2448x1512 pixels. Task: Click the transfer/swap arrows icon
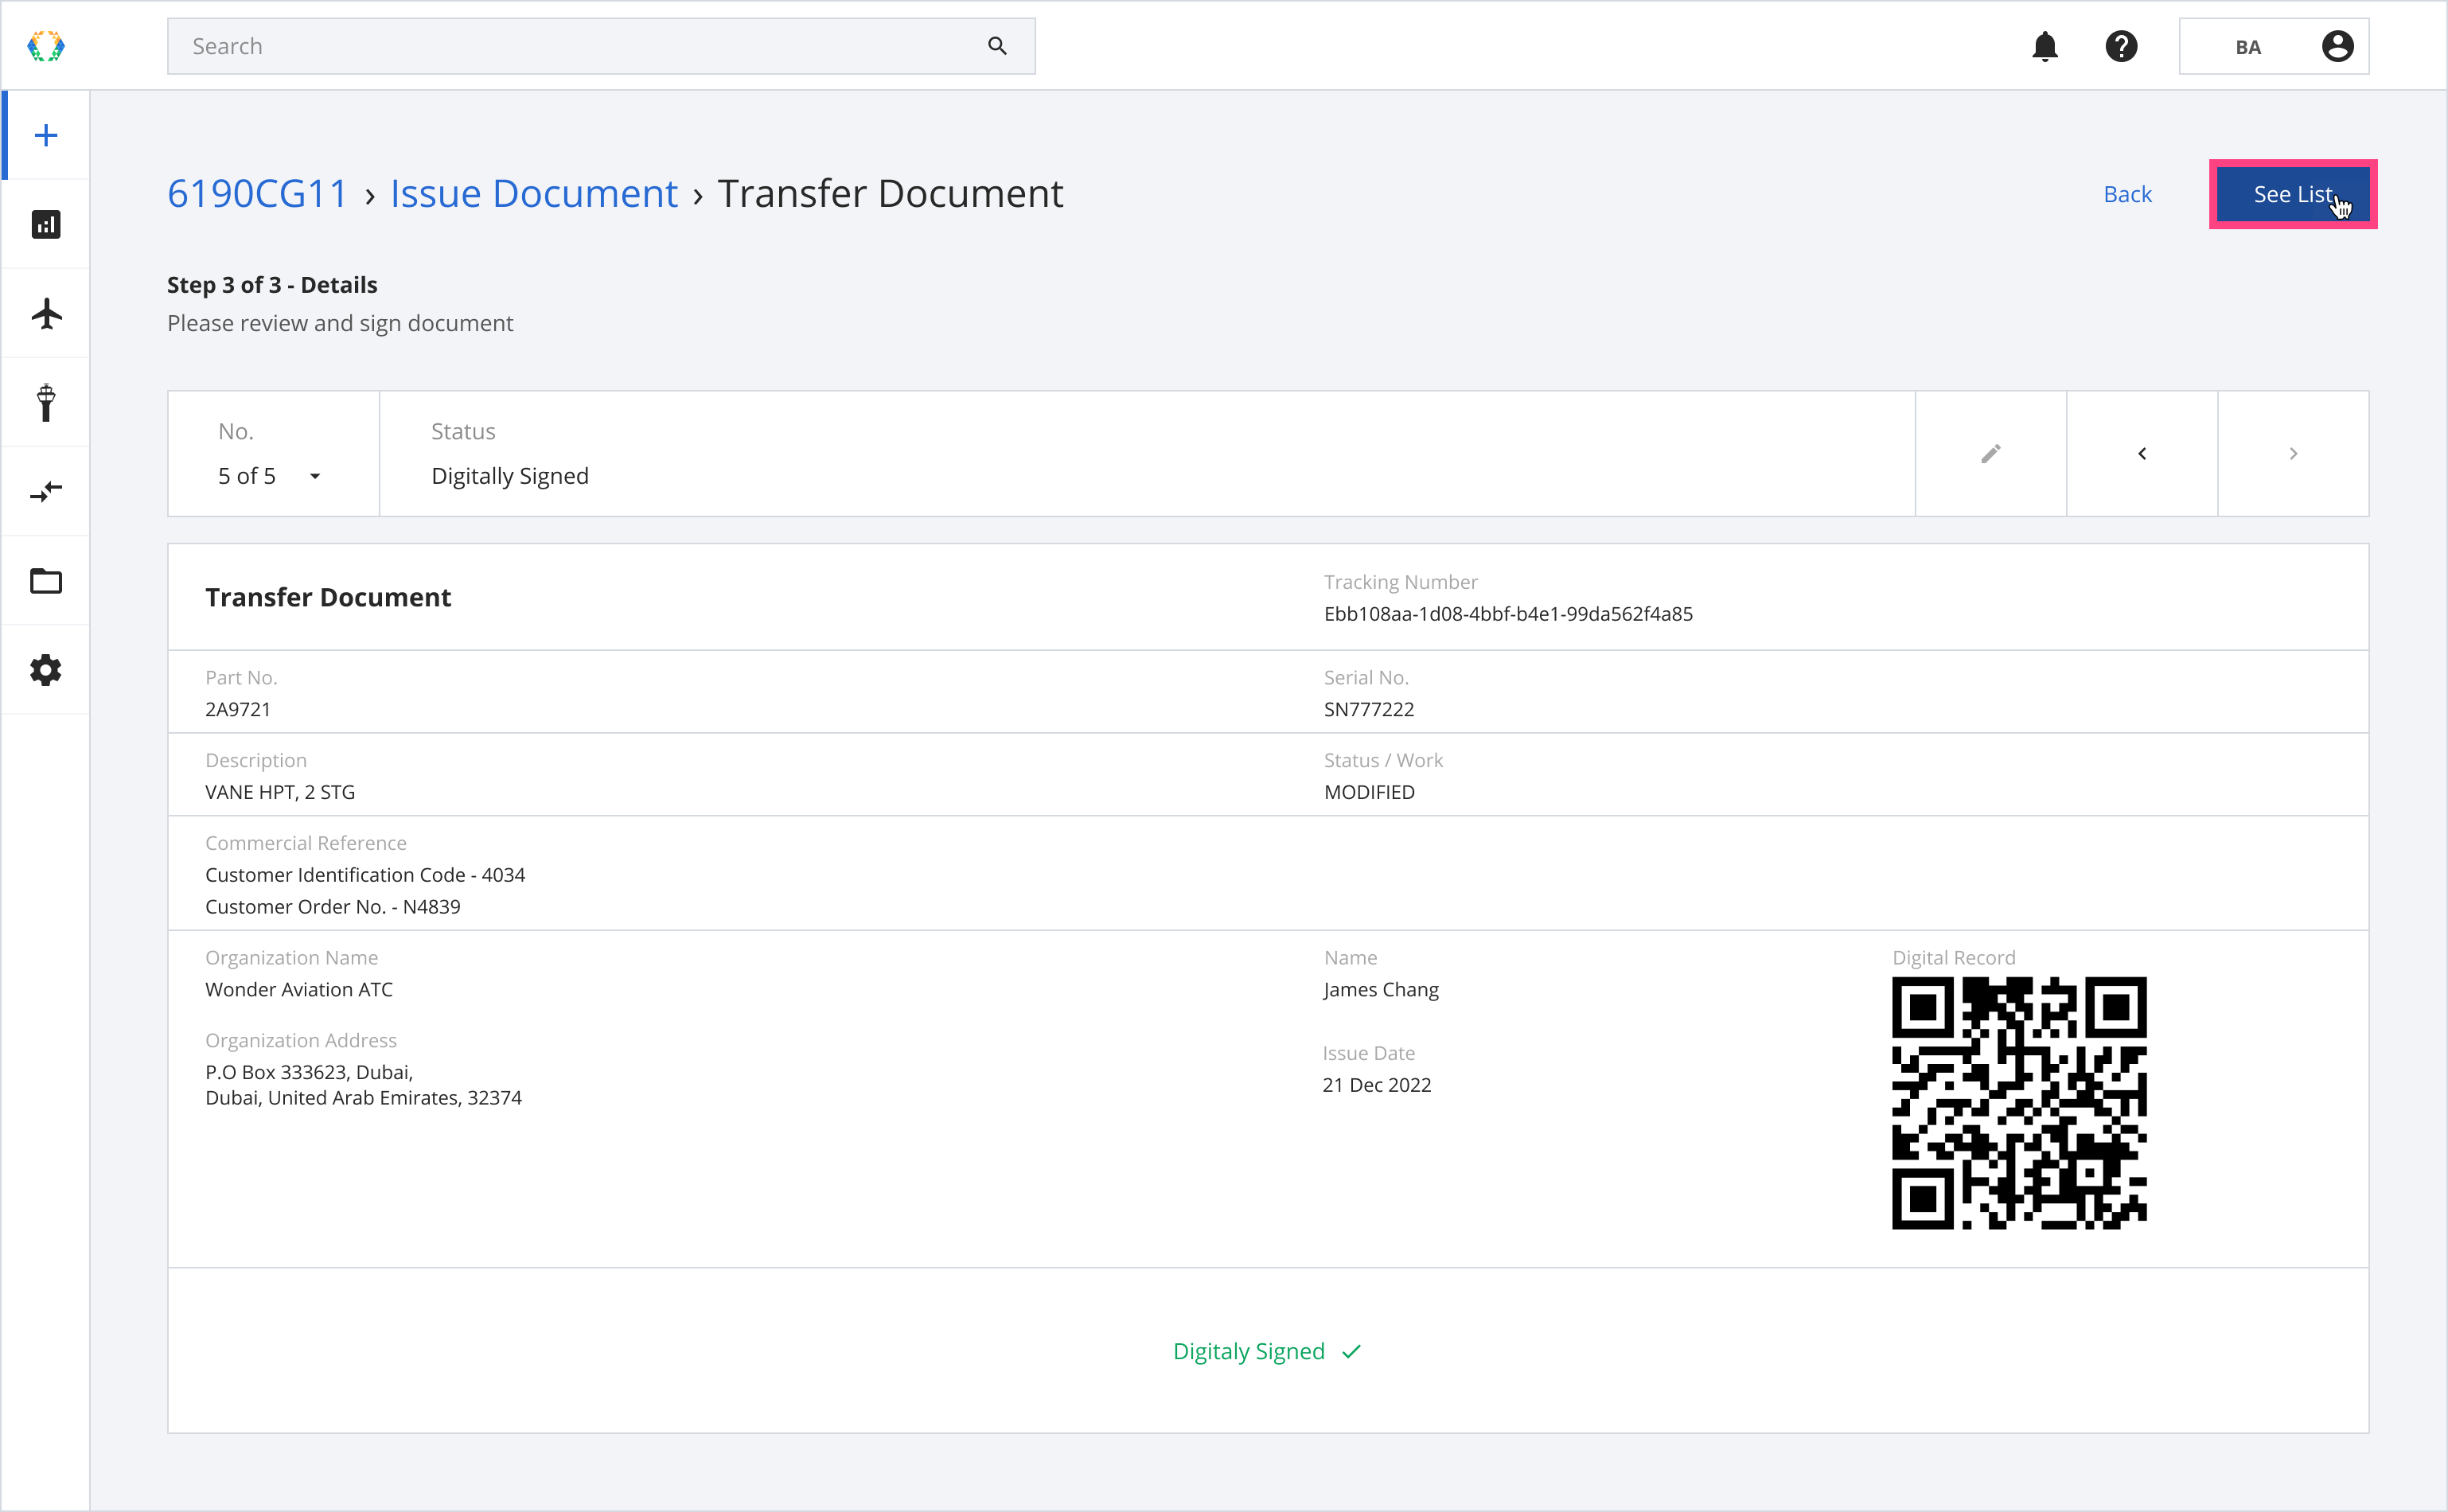click(45, 491)
